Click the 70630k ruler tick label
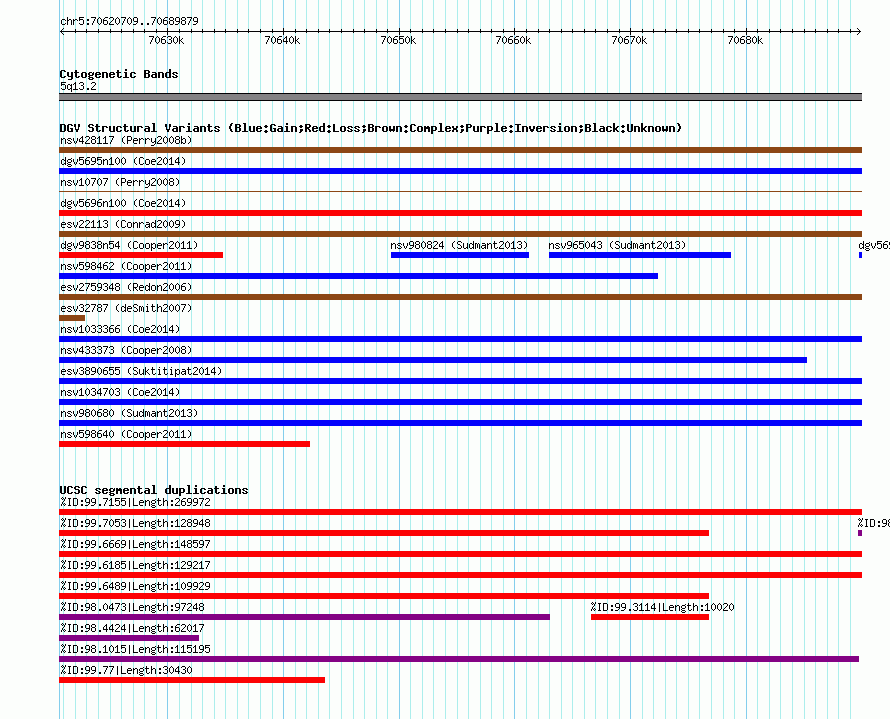Image resolution: width=890 pixels, height=719 pixels. [x=166, y=40]
